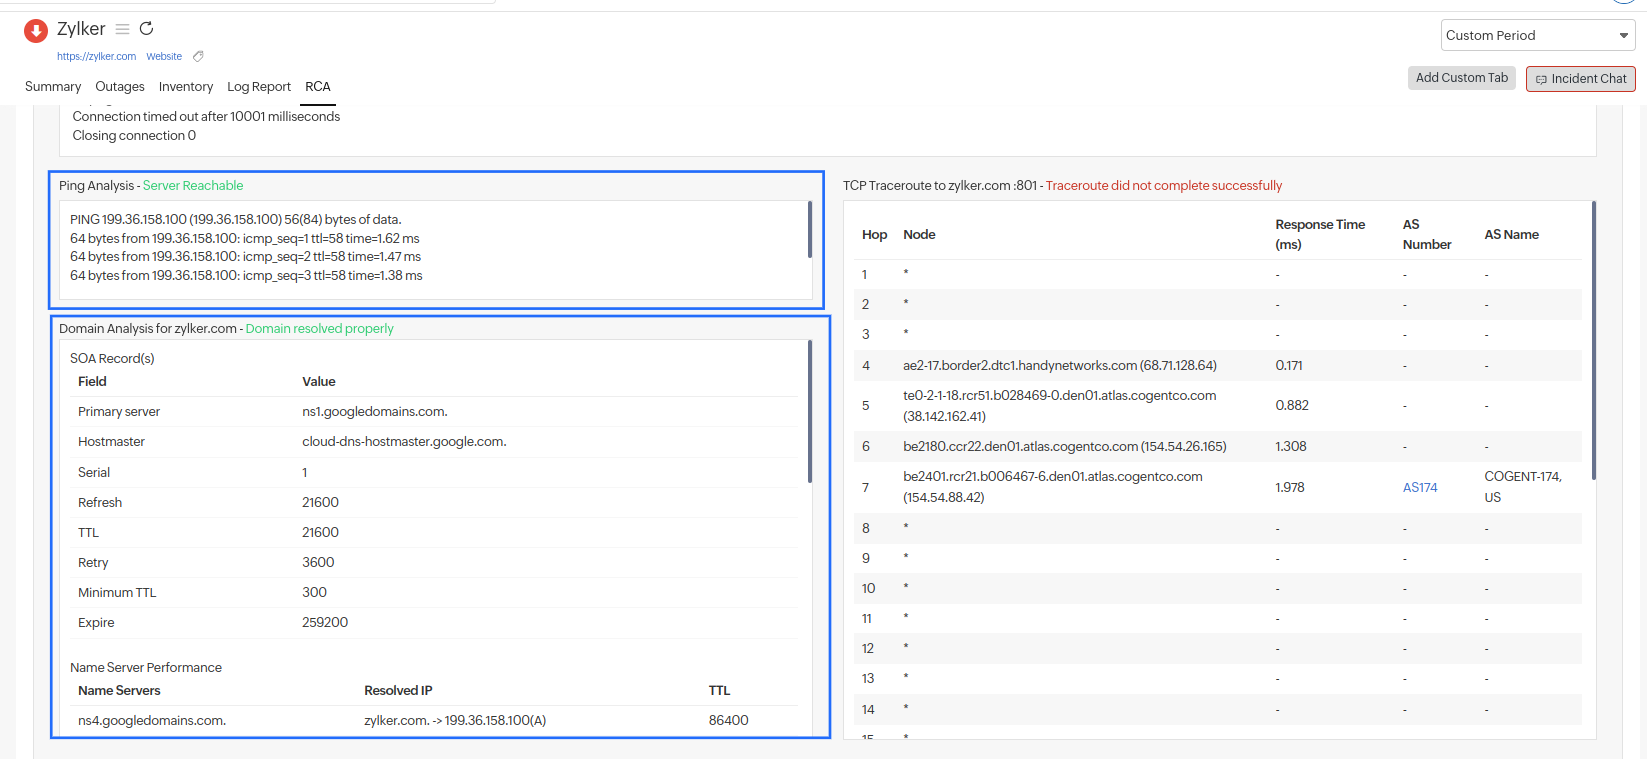Click the Add Custom Tab button

[x=1461, y=78]
